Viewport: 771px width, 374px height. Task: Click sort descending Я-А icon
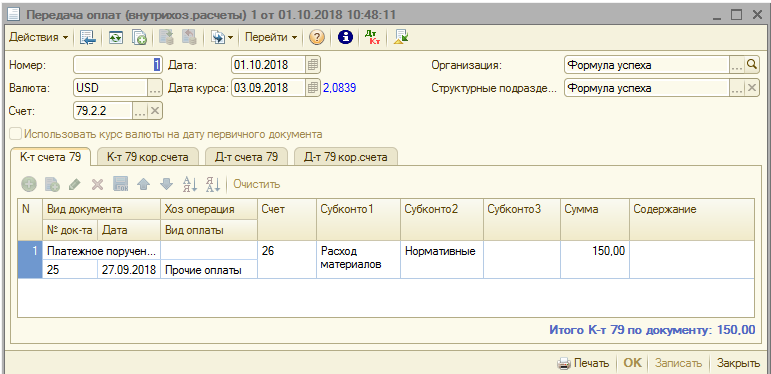click(x=213, y=184)
